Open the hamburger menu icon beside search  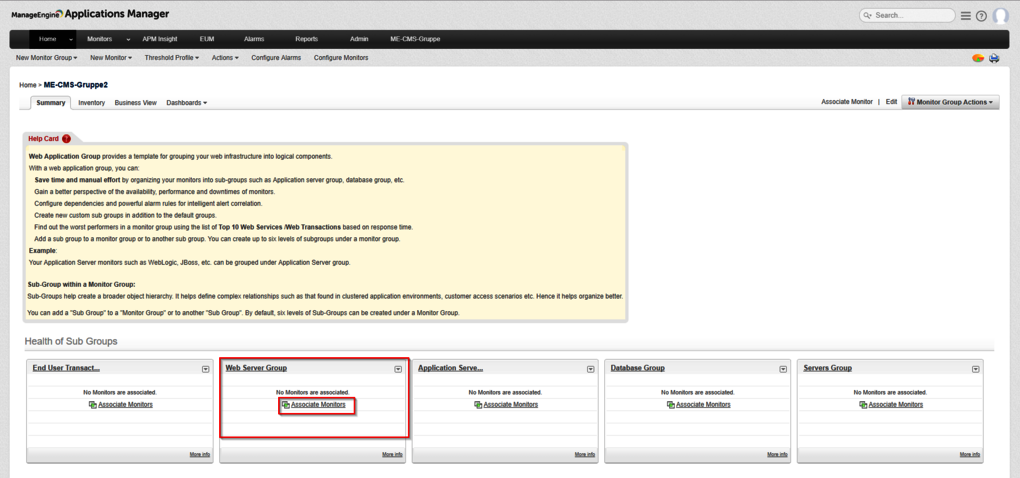pyautogui.click(x=965, y=16)
